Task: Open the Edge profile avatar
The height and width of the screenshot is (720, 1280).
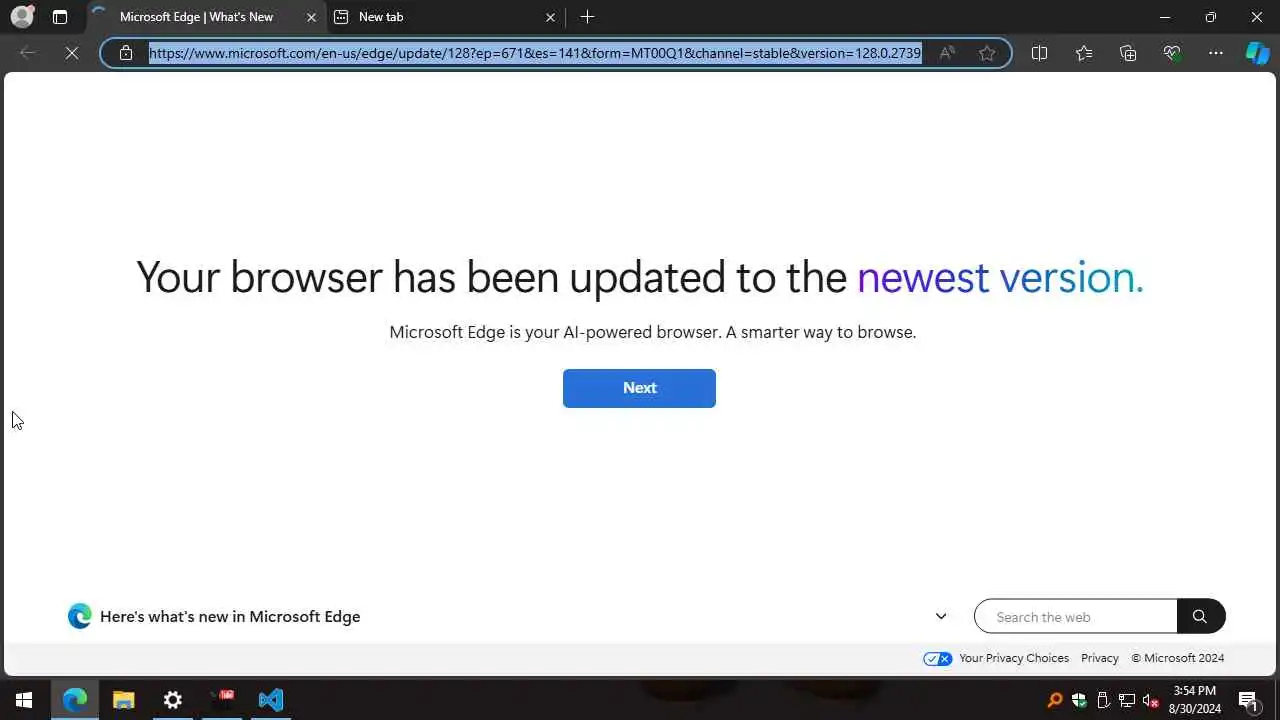Action: tap(22, 17)
